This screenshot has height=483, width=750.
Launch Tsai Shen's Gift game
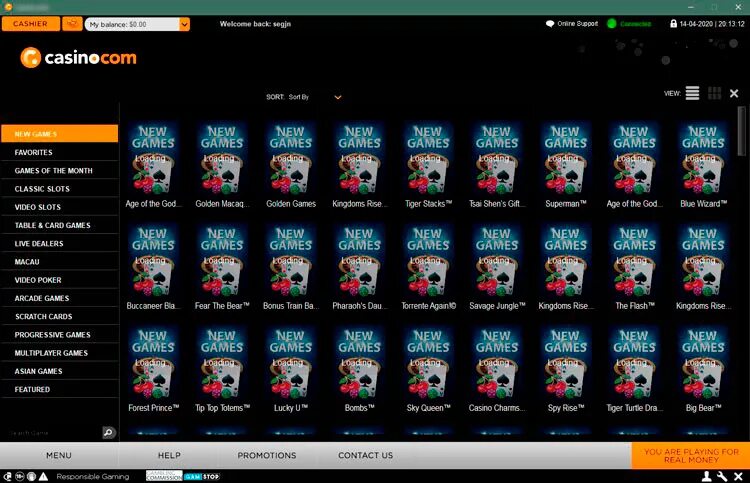(x=497, y=159)
